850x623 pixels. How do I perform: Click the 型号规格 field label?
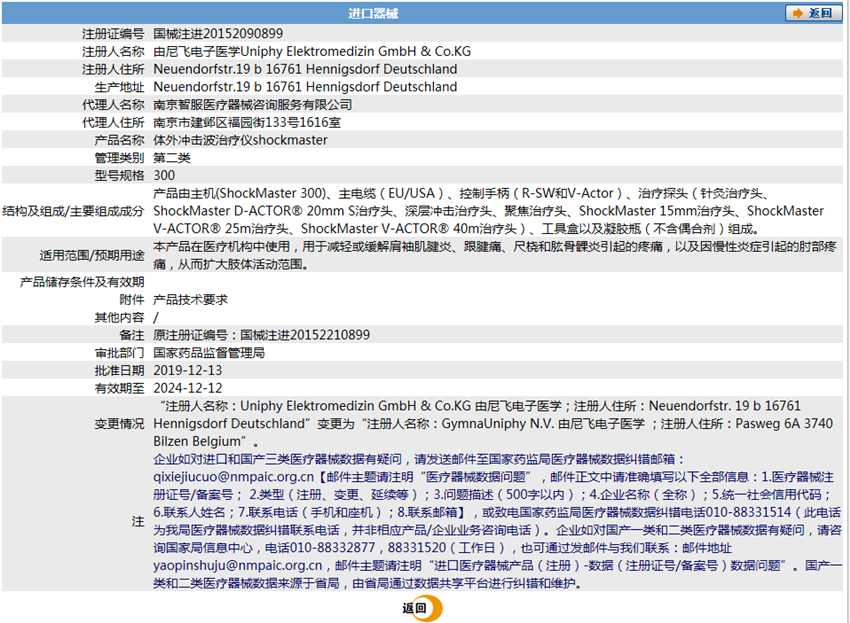click(119, 176)
